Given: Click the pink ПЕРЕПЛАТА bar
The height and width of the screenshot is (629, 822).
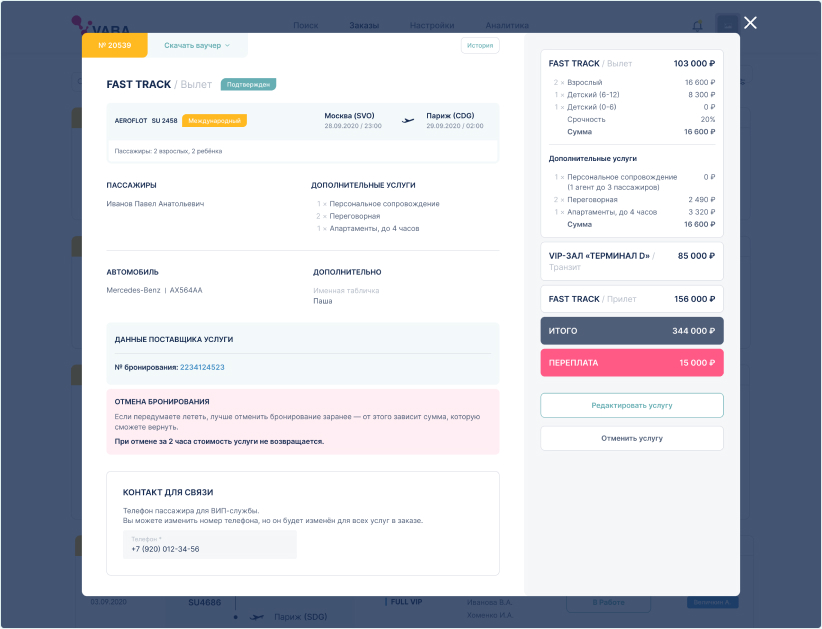Looking at the screenshot, I should 631,363.
